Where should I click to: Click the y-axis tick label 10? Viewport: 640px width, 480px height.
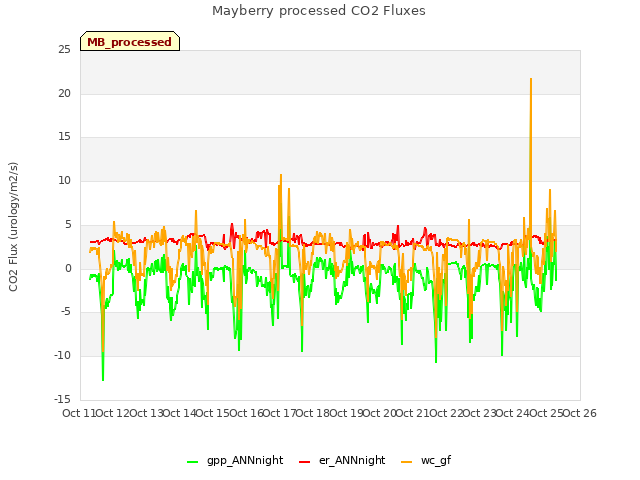(x=64, y=180)
